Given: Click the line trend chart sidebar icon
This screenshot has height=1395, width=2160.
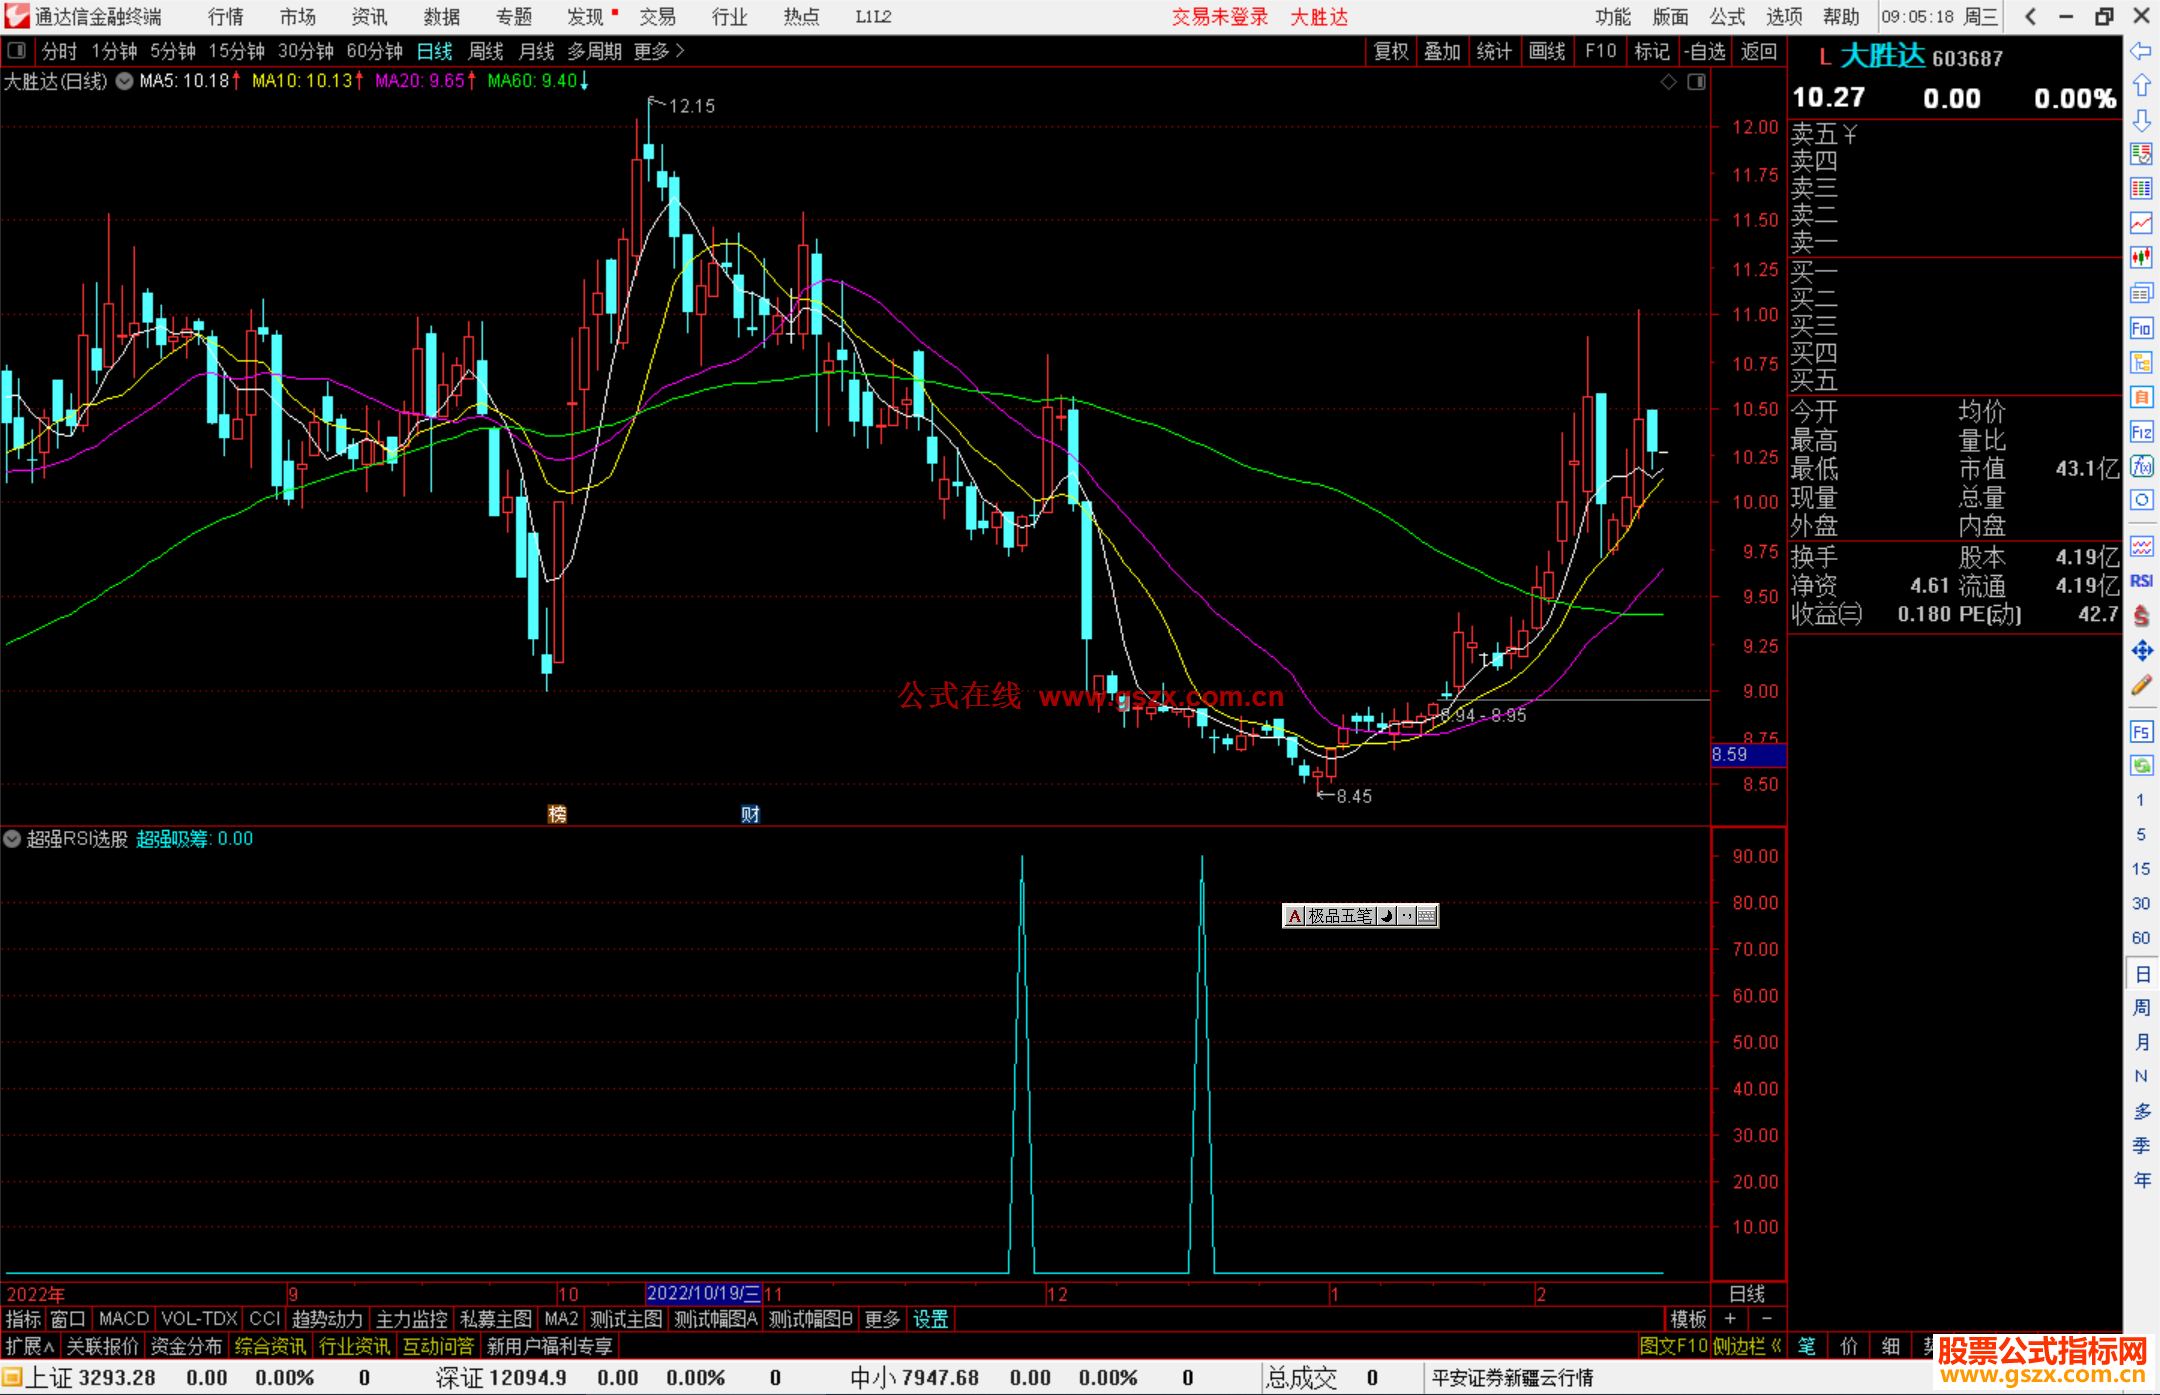Looking at the screenshot, I should coord(2141,223).
